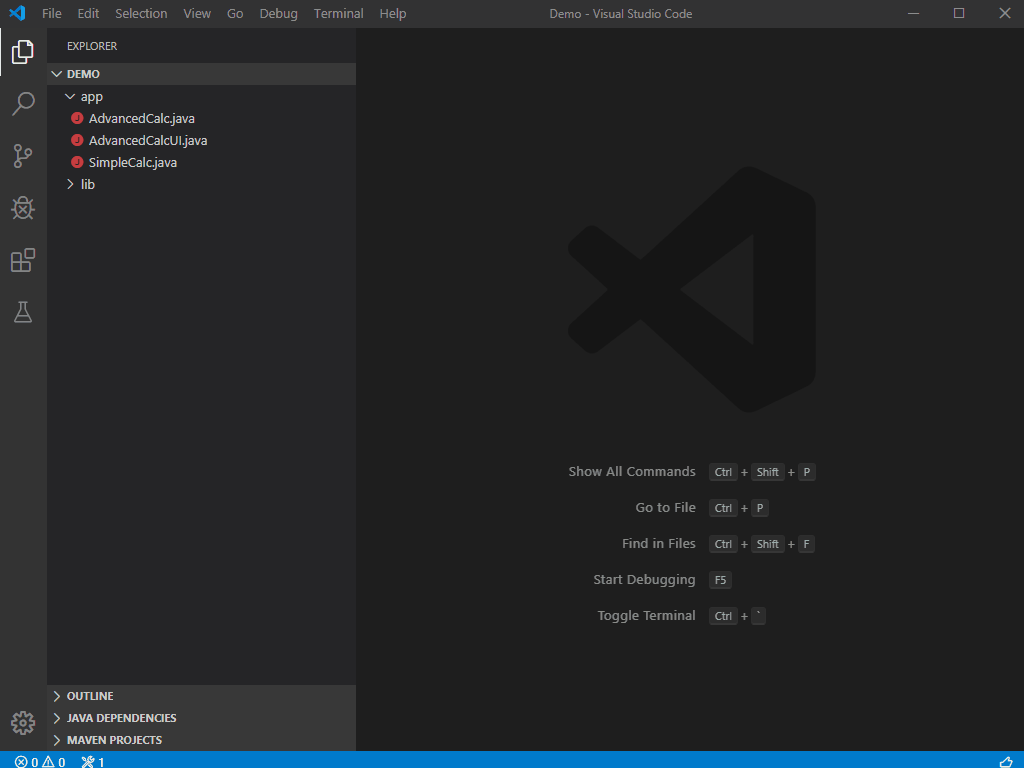Click the feedback icon in the status bar
The image size is (1024, 768).
tap(1008, 761)
